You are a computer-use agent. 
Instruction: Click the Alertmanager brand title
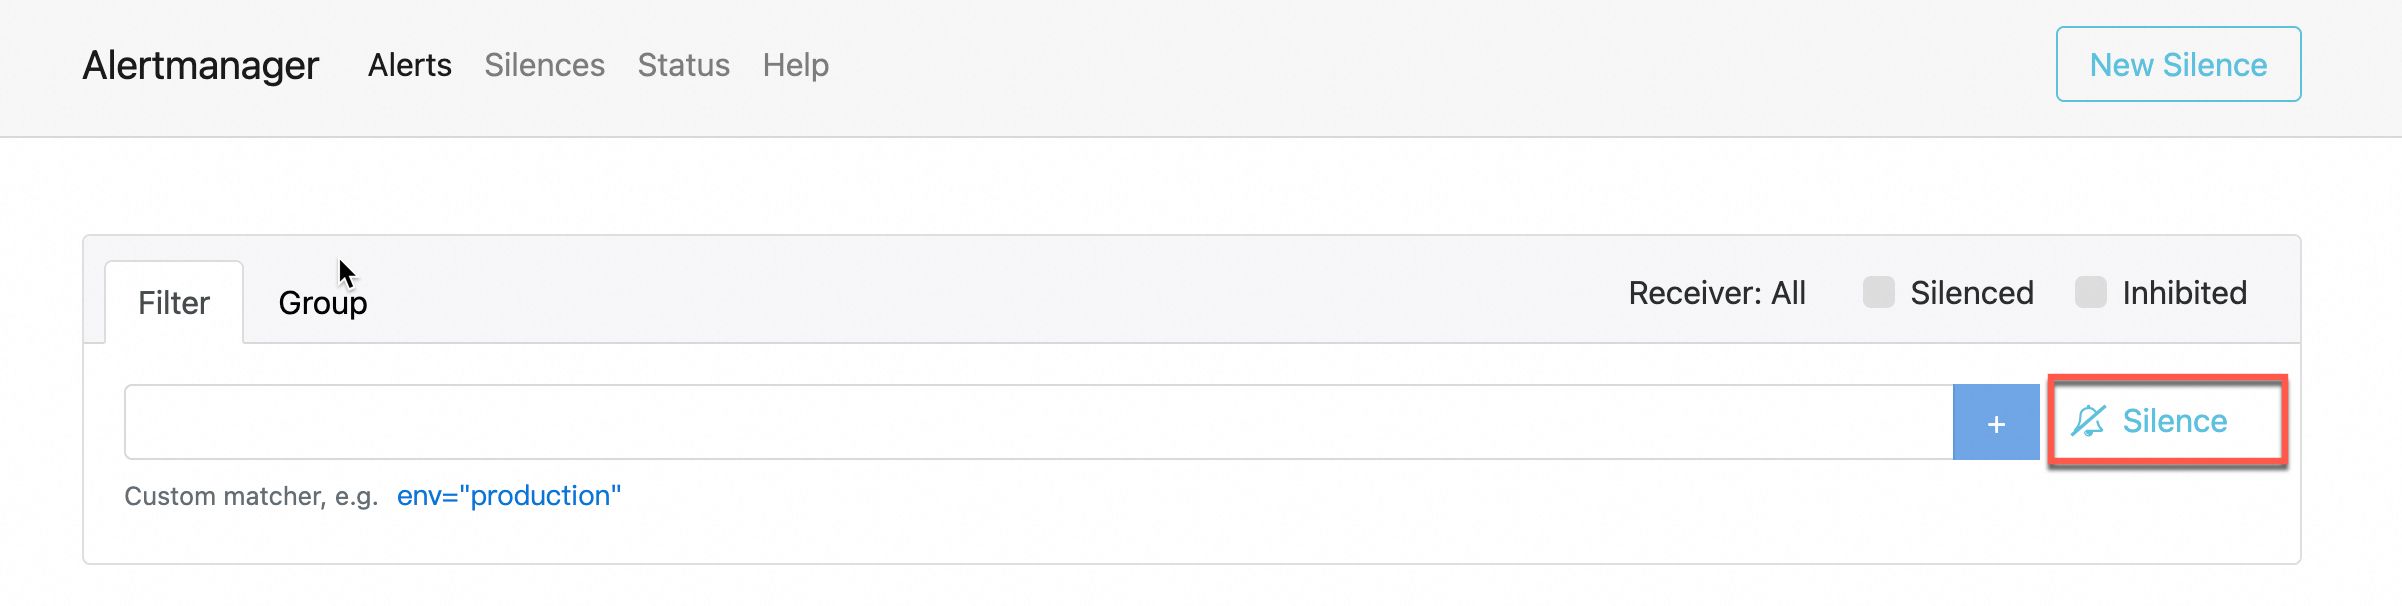[200, 65]
